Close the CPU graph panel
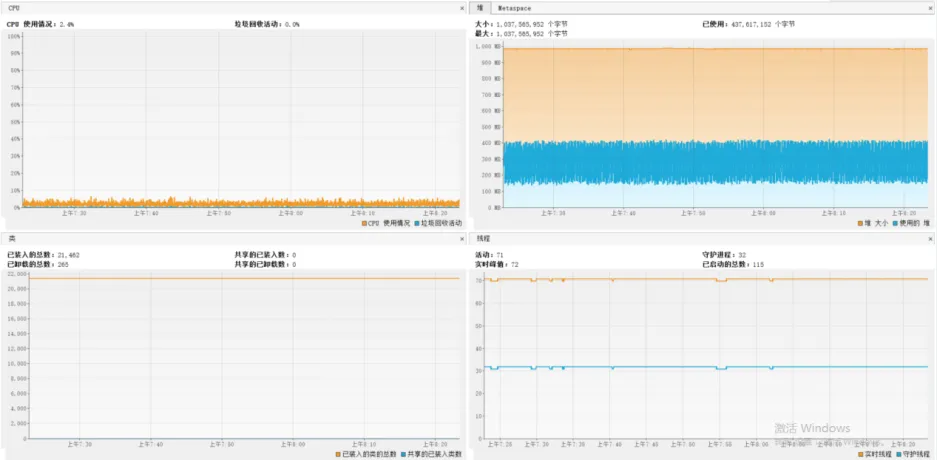 click(x=461, y=8)
